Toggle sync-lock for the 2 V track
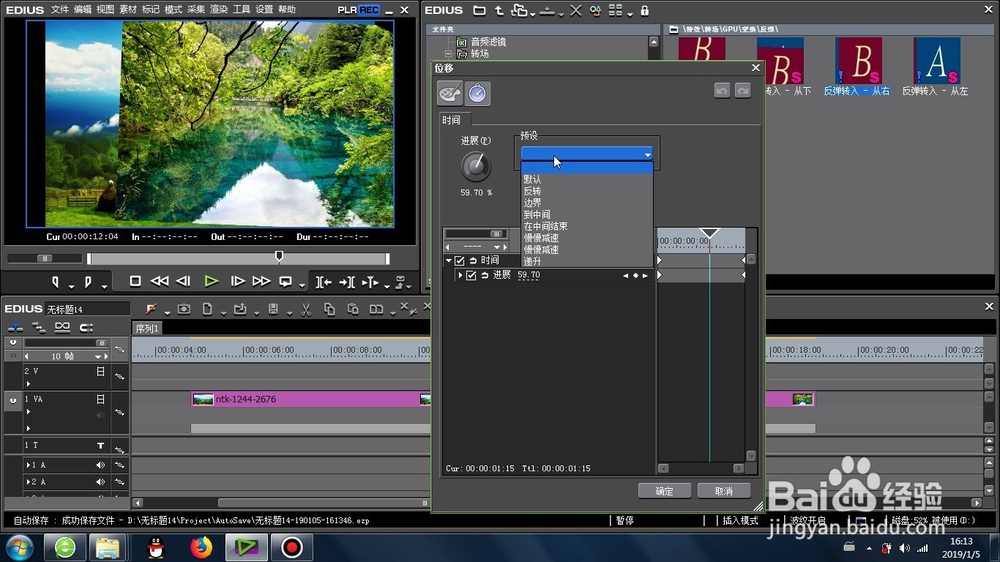This screenshot has height=562, width=1000. tap(119, 376)
